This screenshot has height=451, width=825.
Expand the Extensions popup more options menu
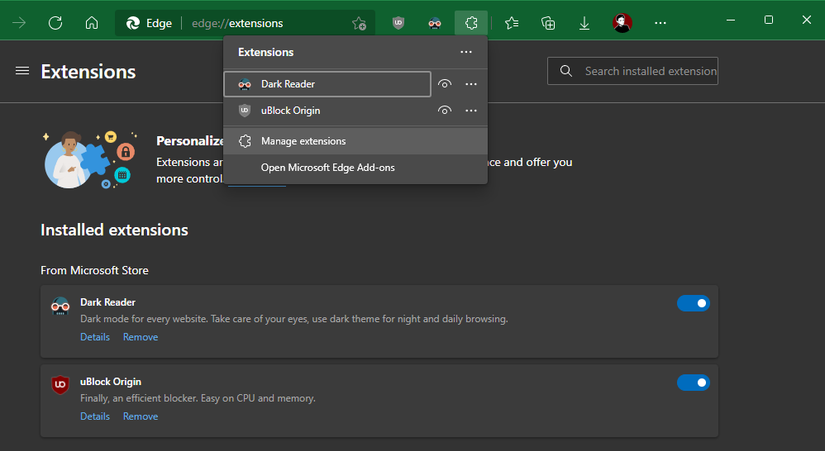point(466,52)
